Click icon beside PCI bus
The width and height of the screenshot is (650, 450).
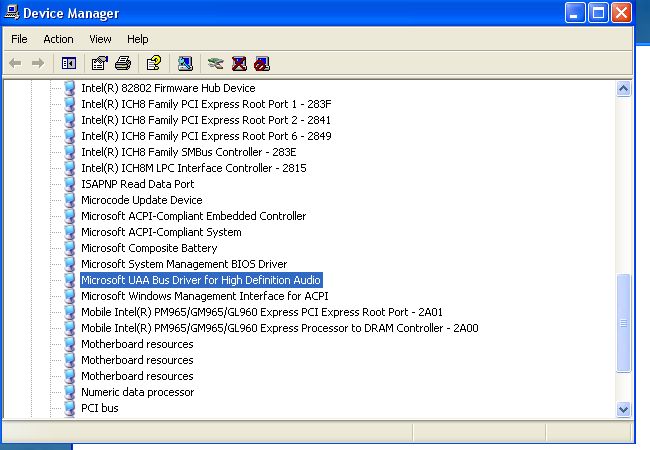coord(70,408)
